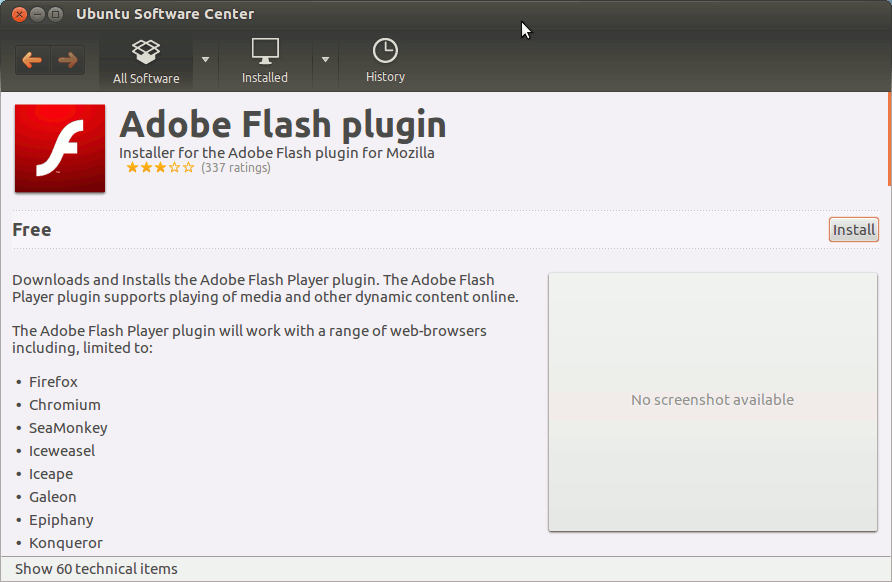Viewport: 892px width, 582px height.
Task: Expand the Installed section dropdown arrow
Action: [325, 60]
